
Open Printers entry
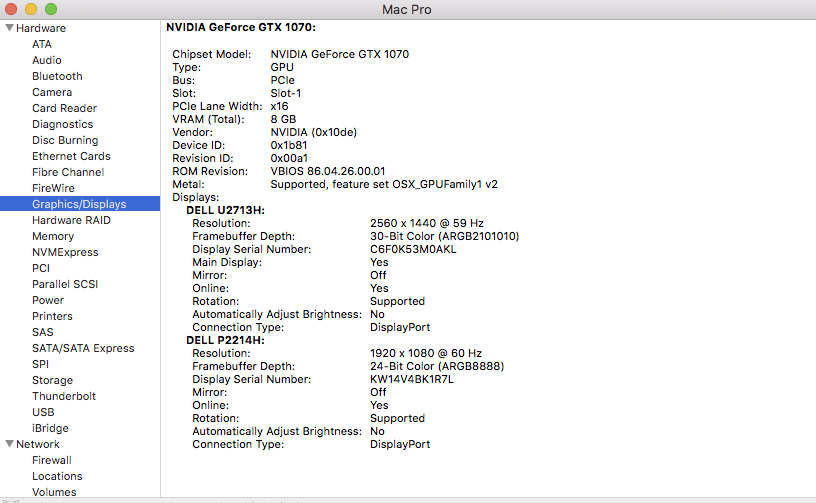(52, 316)
